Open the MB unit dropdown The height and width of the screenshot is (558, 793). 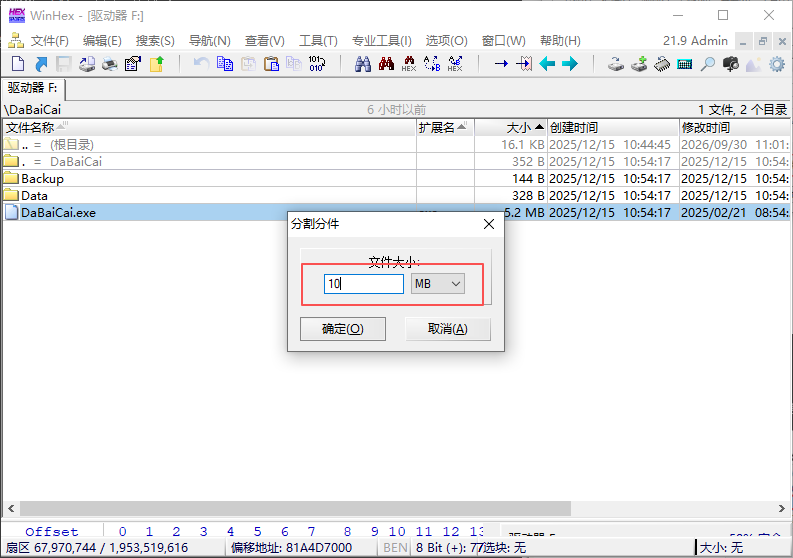coord(438,284)
